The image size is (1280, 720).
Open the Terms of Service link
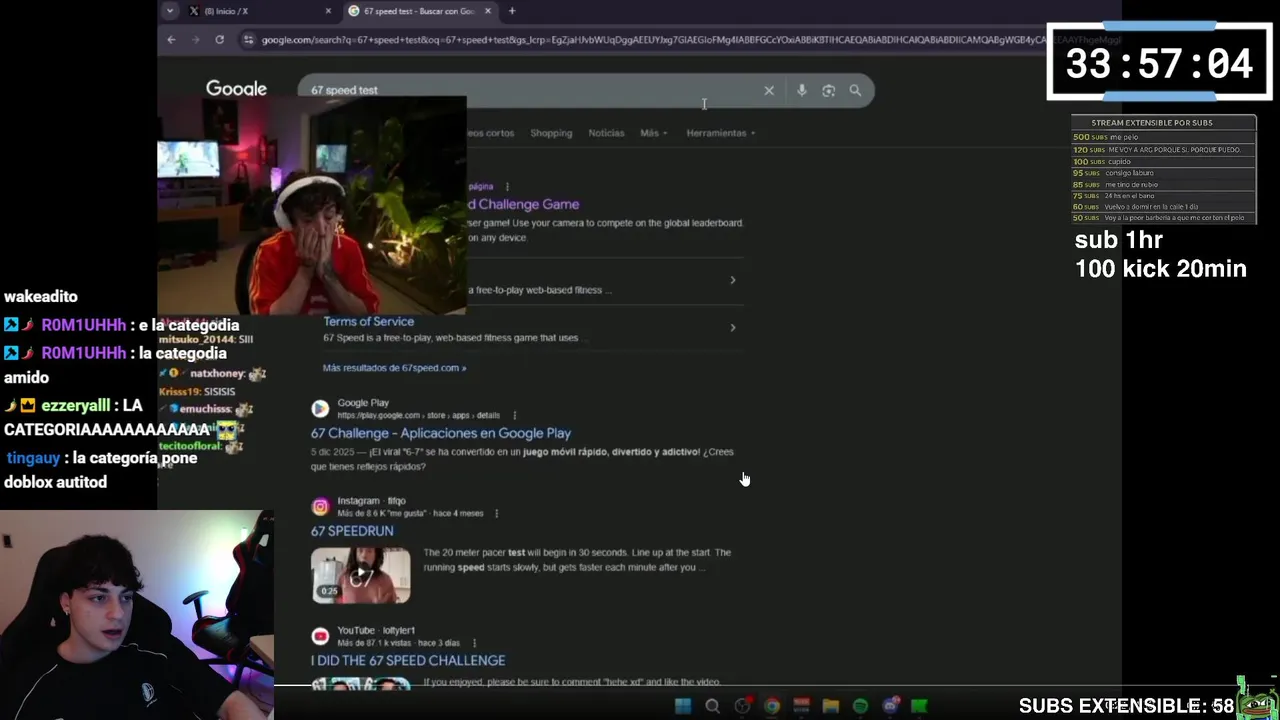tap(368, 321)
